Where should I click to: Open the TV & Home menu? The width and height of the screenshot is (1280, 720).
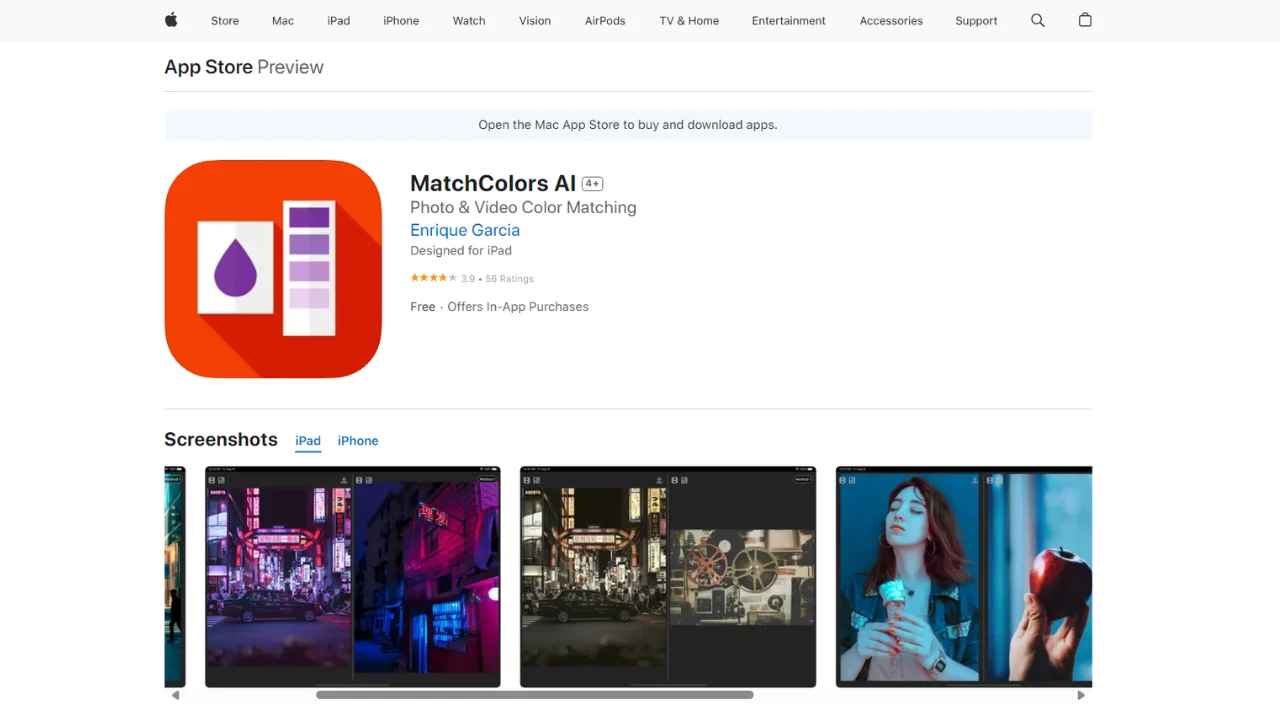point(689,21)
